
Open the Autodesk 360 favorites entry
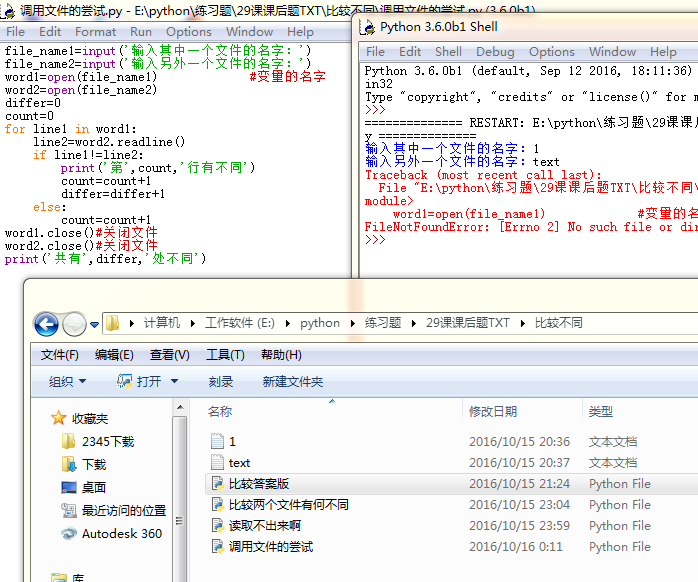click(121, 533)
